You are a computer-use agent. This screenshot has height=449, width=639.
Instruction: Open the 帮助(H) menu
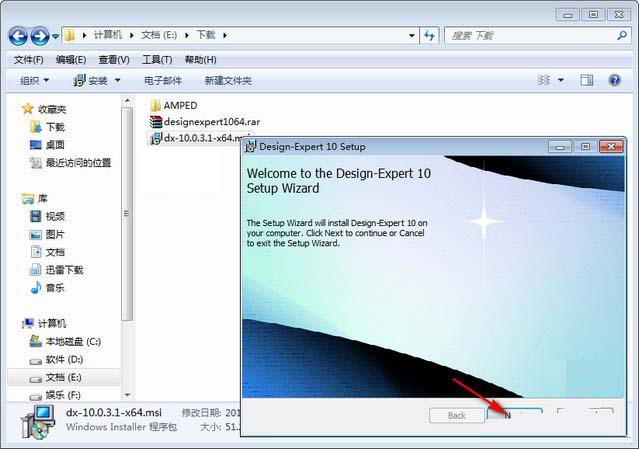(x=201, y=60)
